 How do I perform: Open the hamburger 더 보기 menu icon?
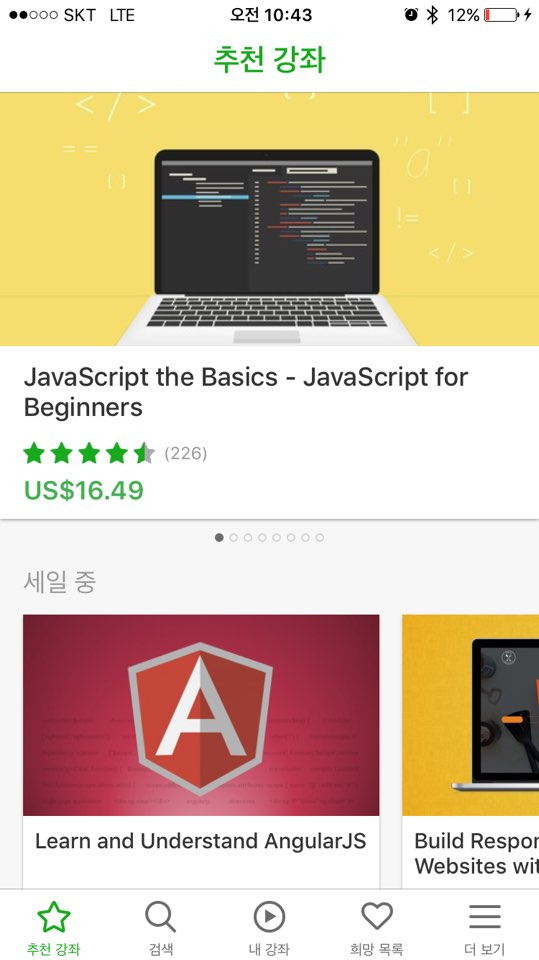[484, 917]
